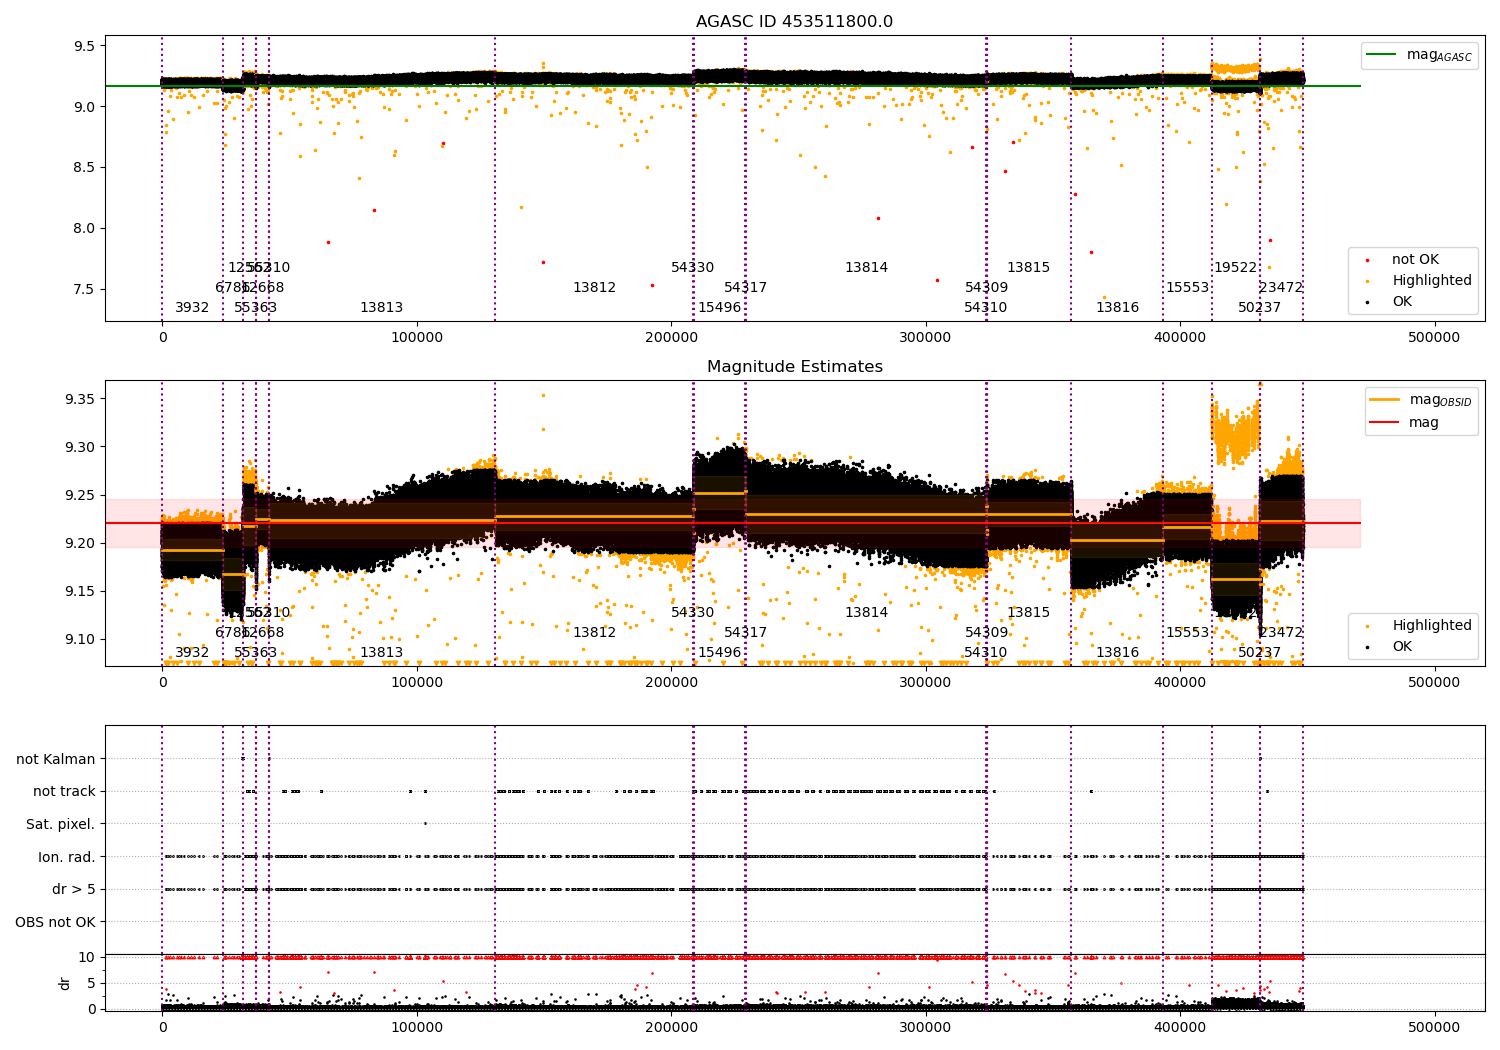Click the 'OBS not OK' y-axis label
Image resolution: width=1500 pixels, height=1050 pixels.
pyautogui.click(x=56, y=922)
